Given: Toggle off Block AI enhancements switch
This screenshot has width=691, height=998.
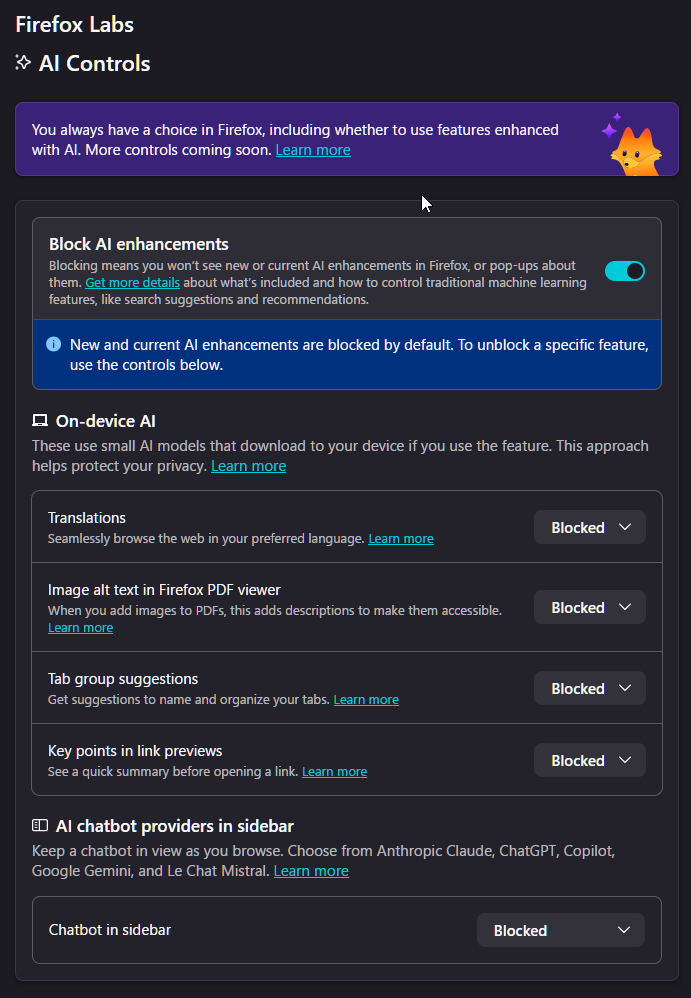Looking at the screenshot, I should point(625,271).
